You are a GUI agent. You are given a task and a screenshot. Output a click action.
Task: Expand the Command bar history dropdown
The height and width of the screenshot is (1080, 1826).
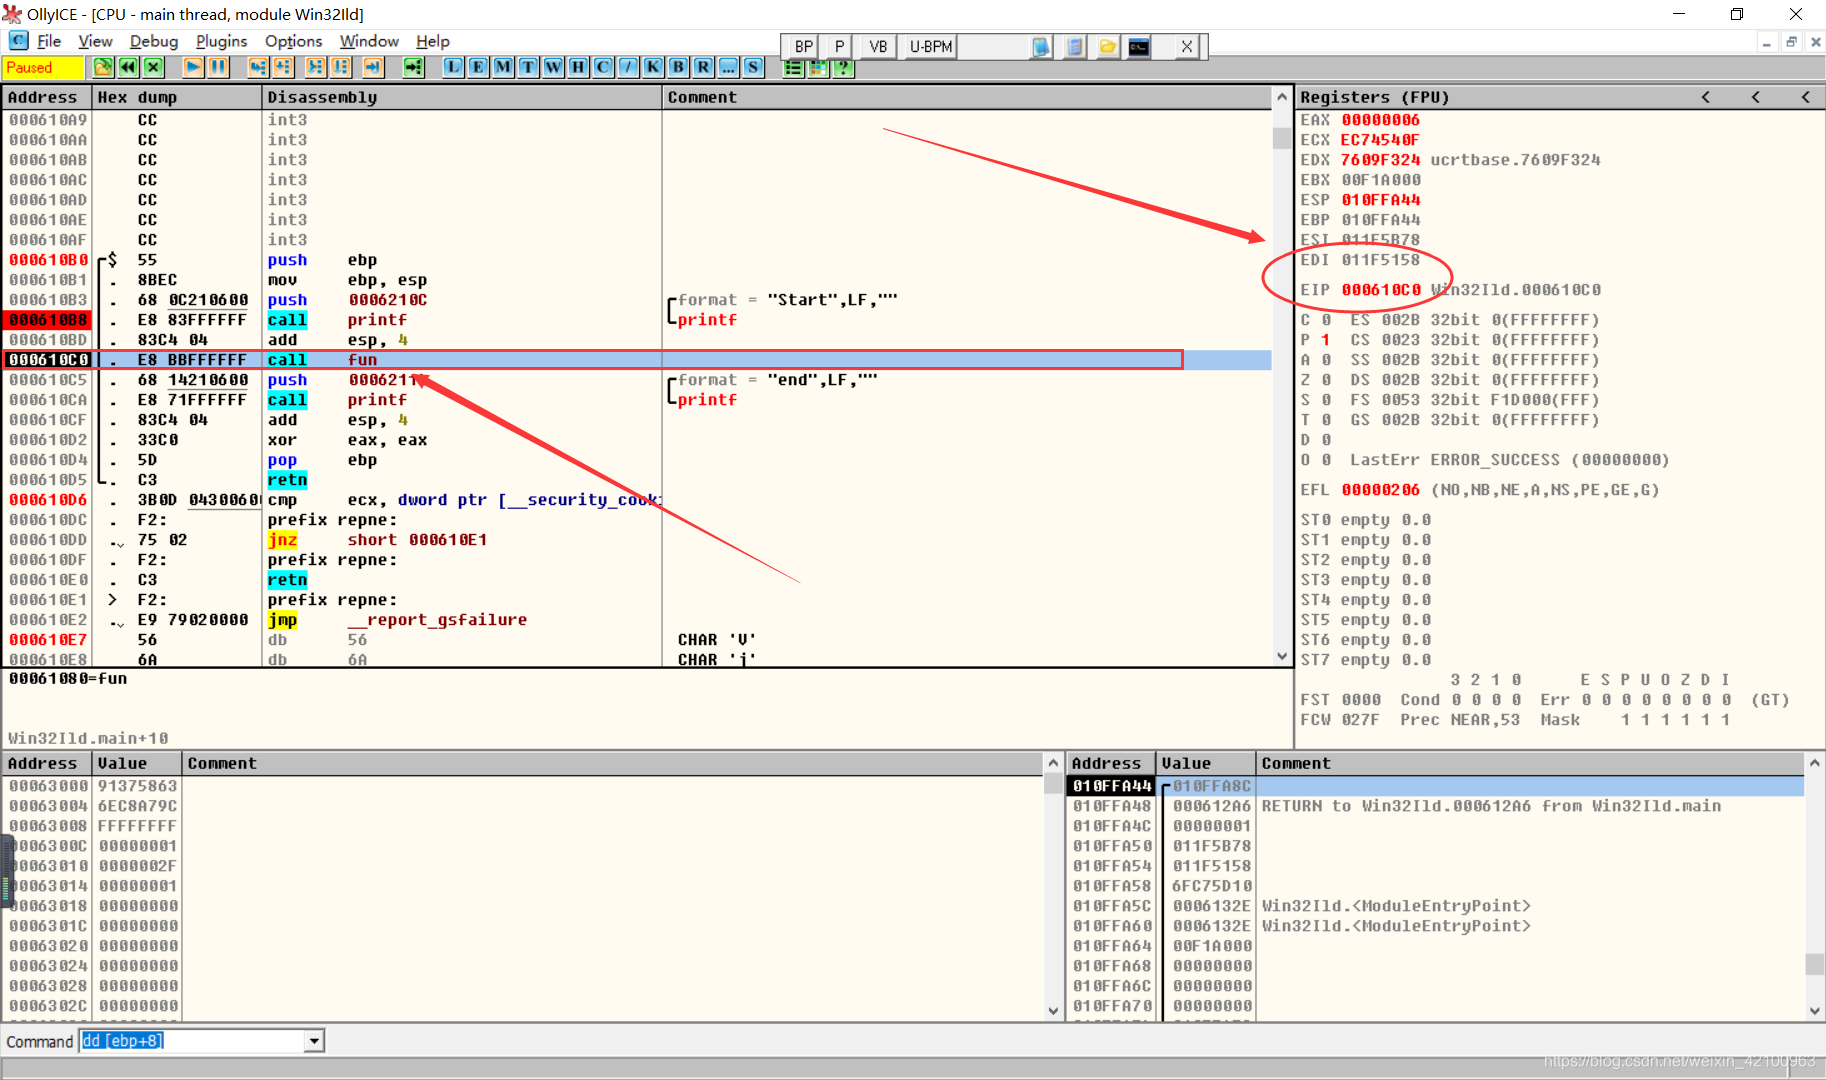(x=314, y=1041)
